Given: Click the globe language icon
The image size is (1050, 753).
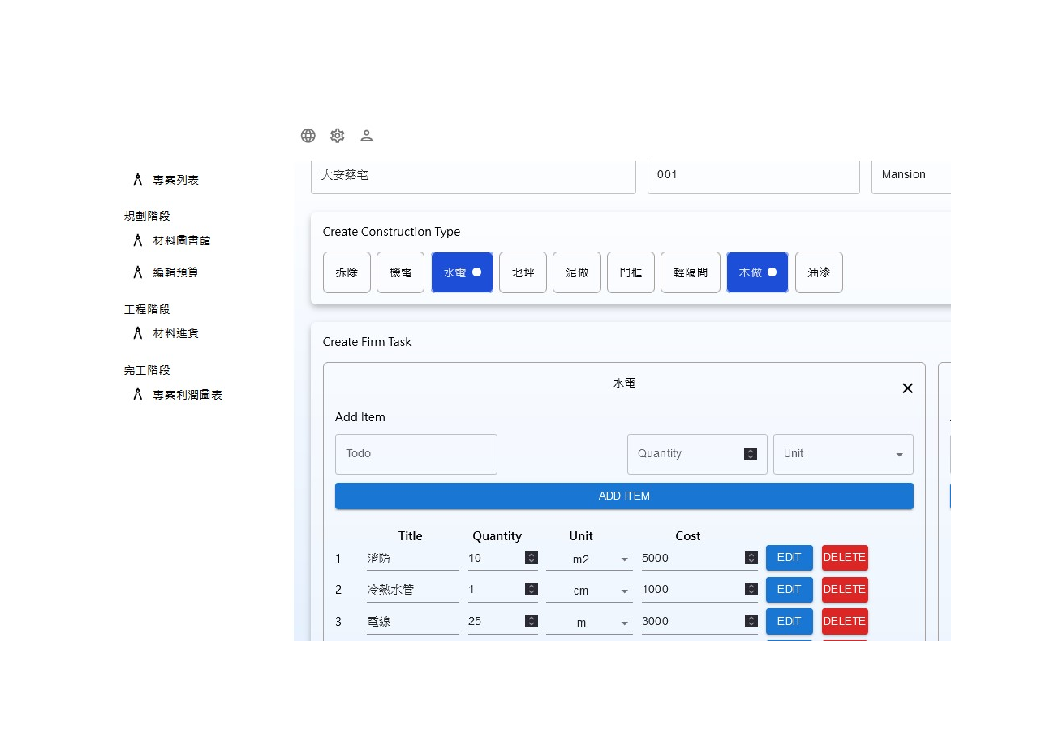Looking at the screenshot, I should 308,135.
